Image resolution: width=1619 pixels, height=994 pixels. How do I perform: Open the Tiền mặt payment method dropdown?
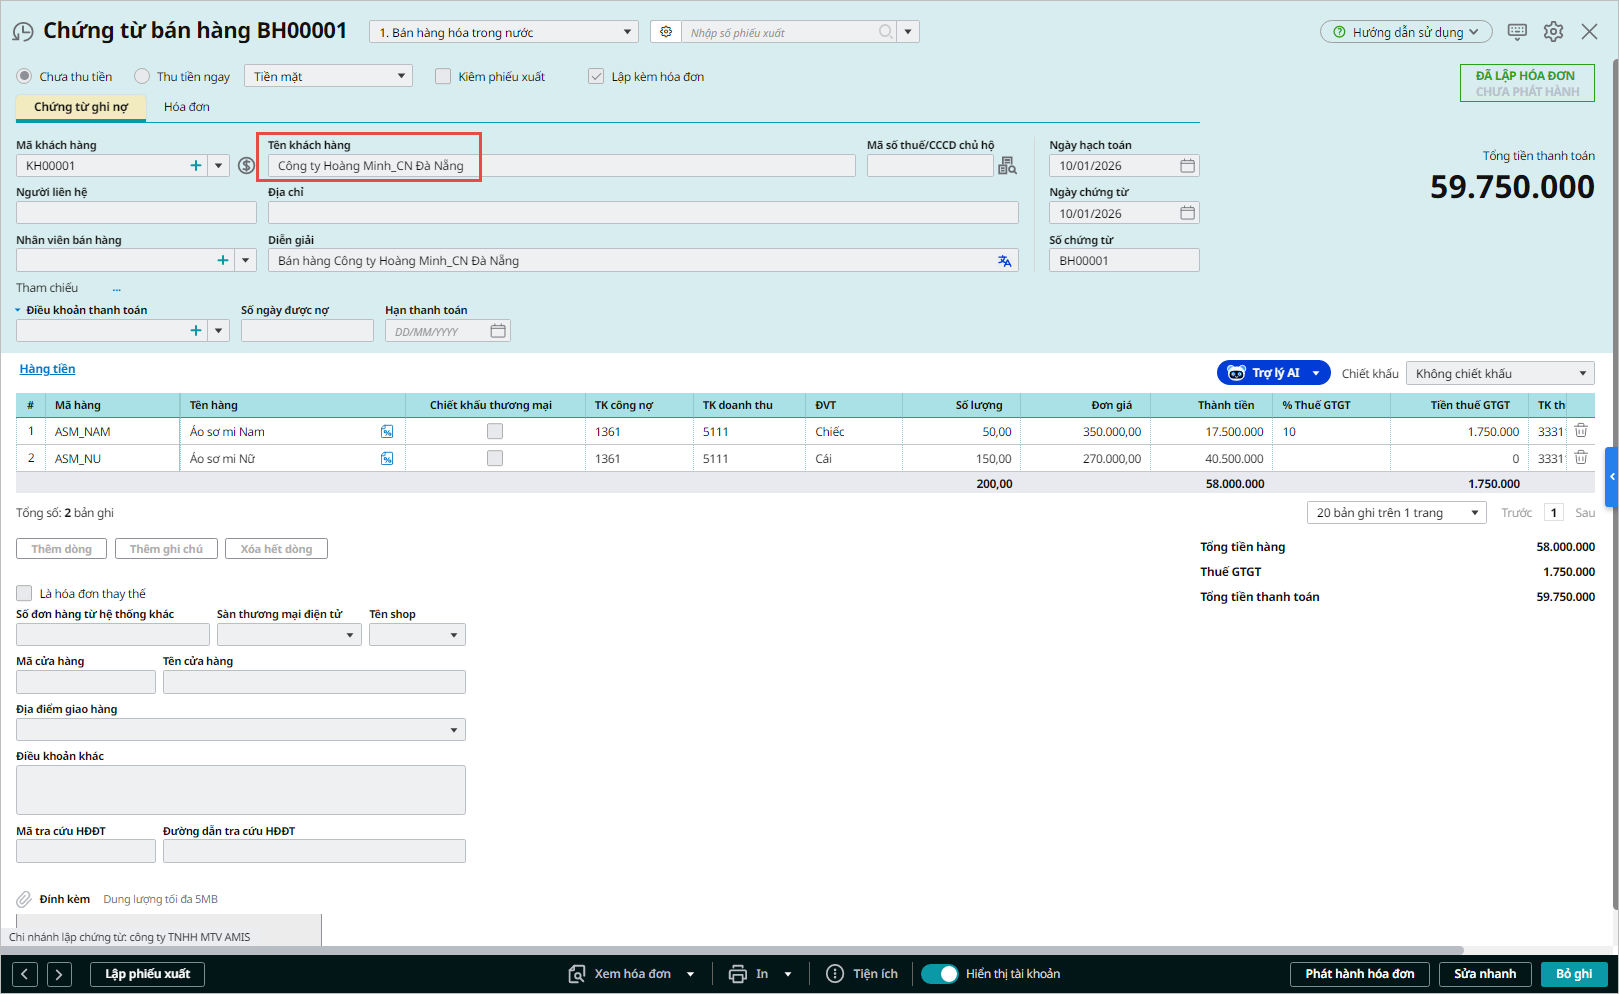[328, 77]
